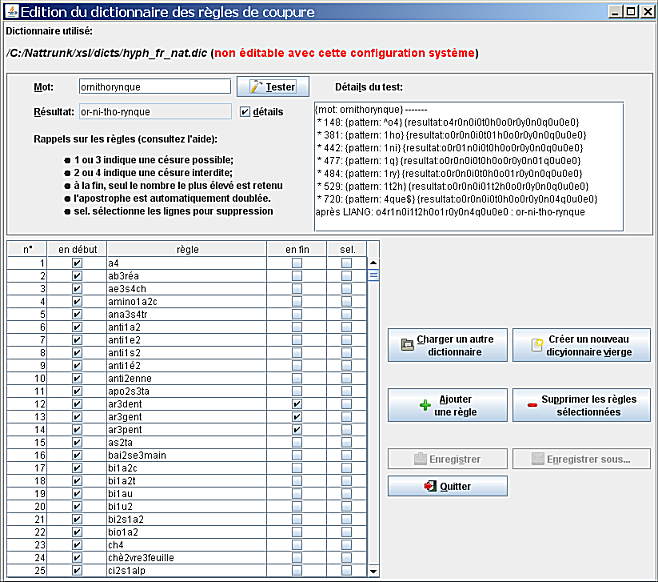The image size is (658, 582).
Task: Click the Enregistrer button
Action: (447, 459)
